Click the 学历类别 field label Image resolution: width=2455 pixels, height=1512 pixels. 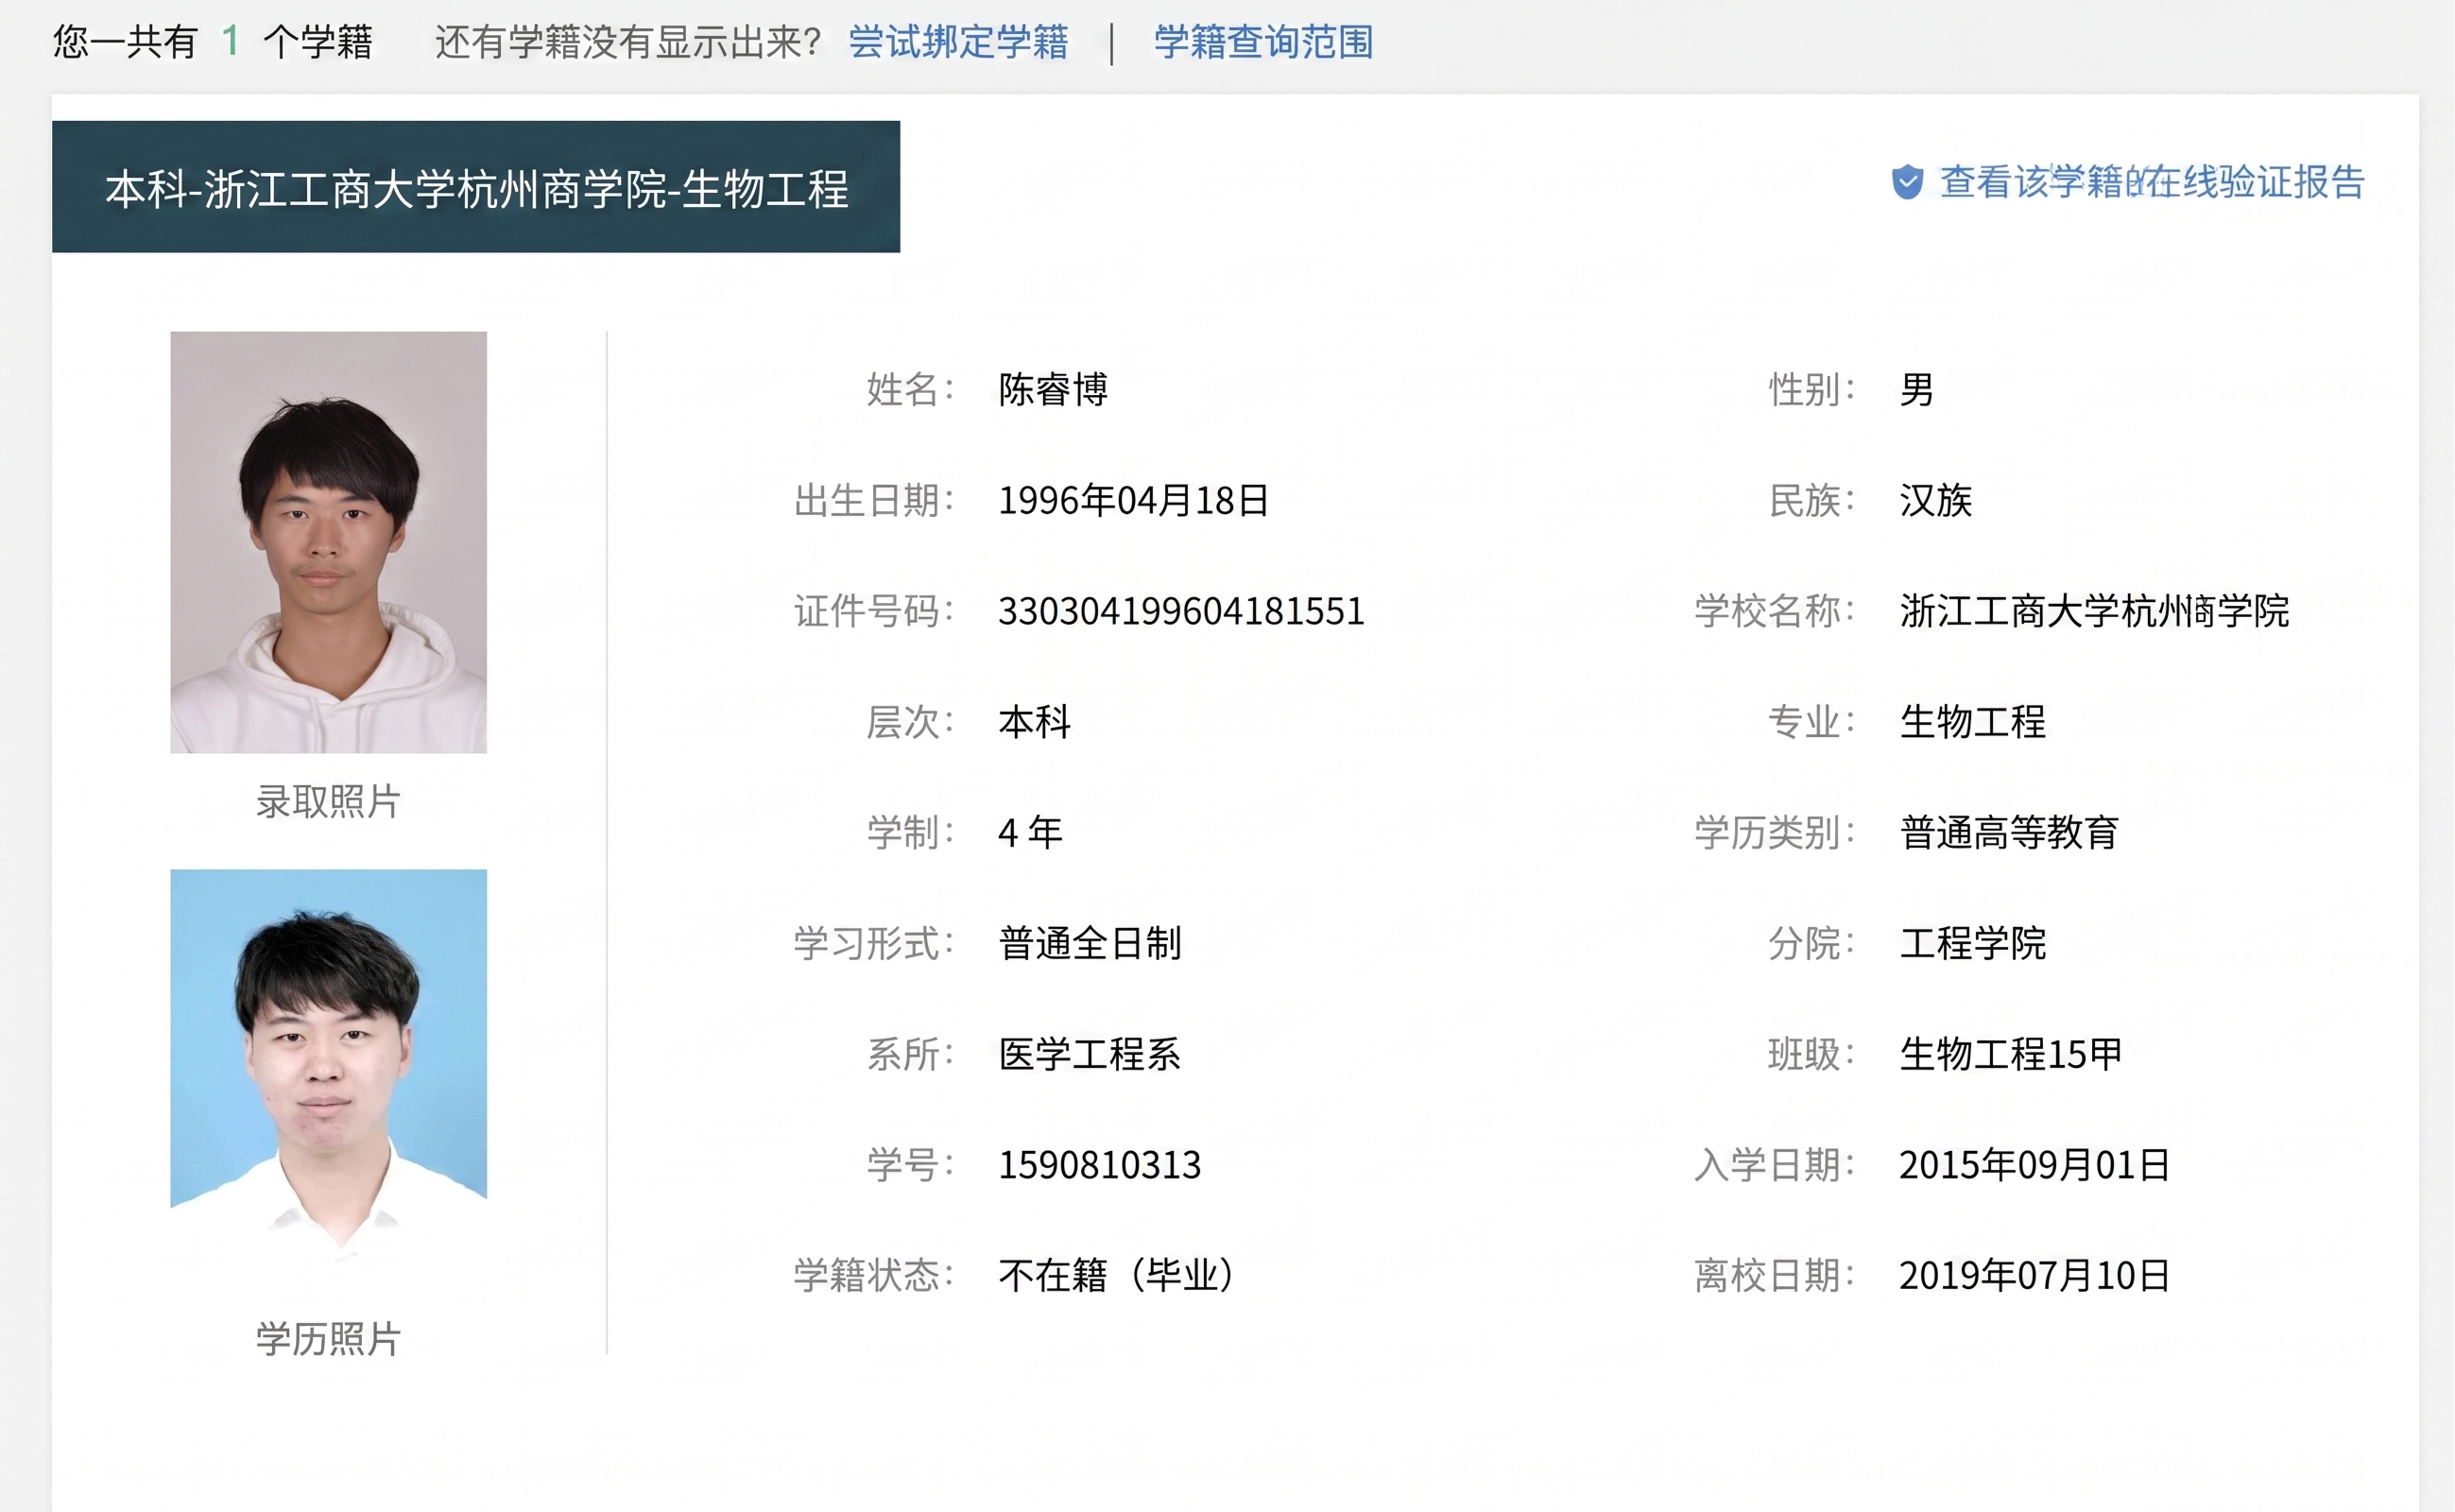click(x=1775, y=832)
